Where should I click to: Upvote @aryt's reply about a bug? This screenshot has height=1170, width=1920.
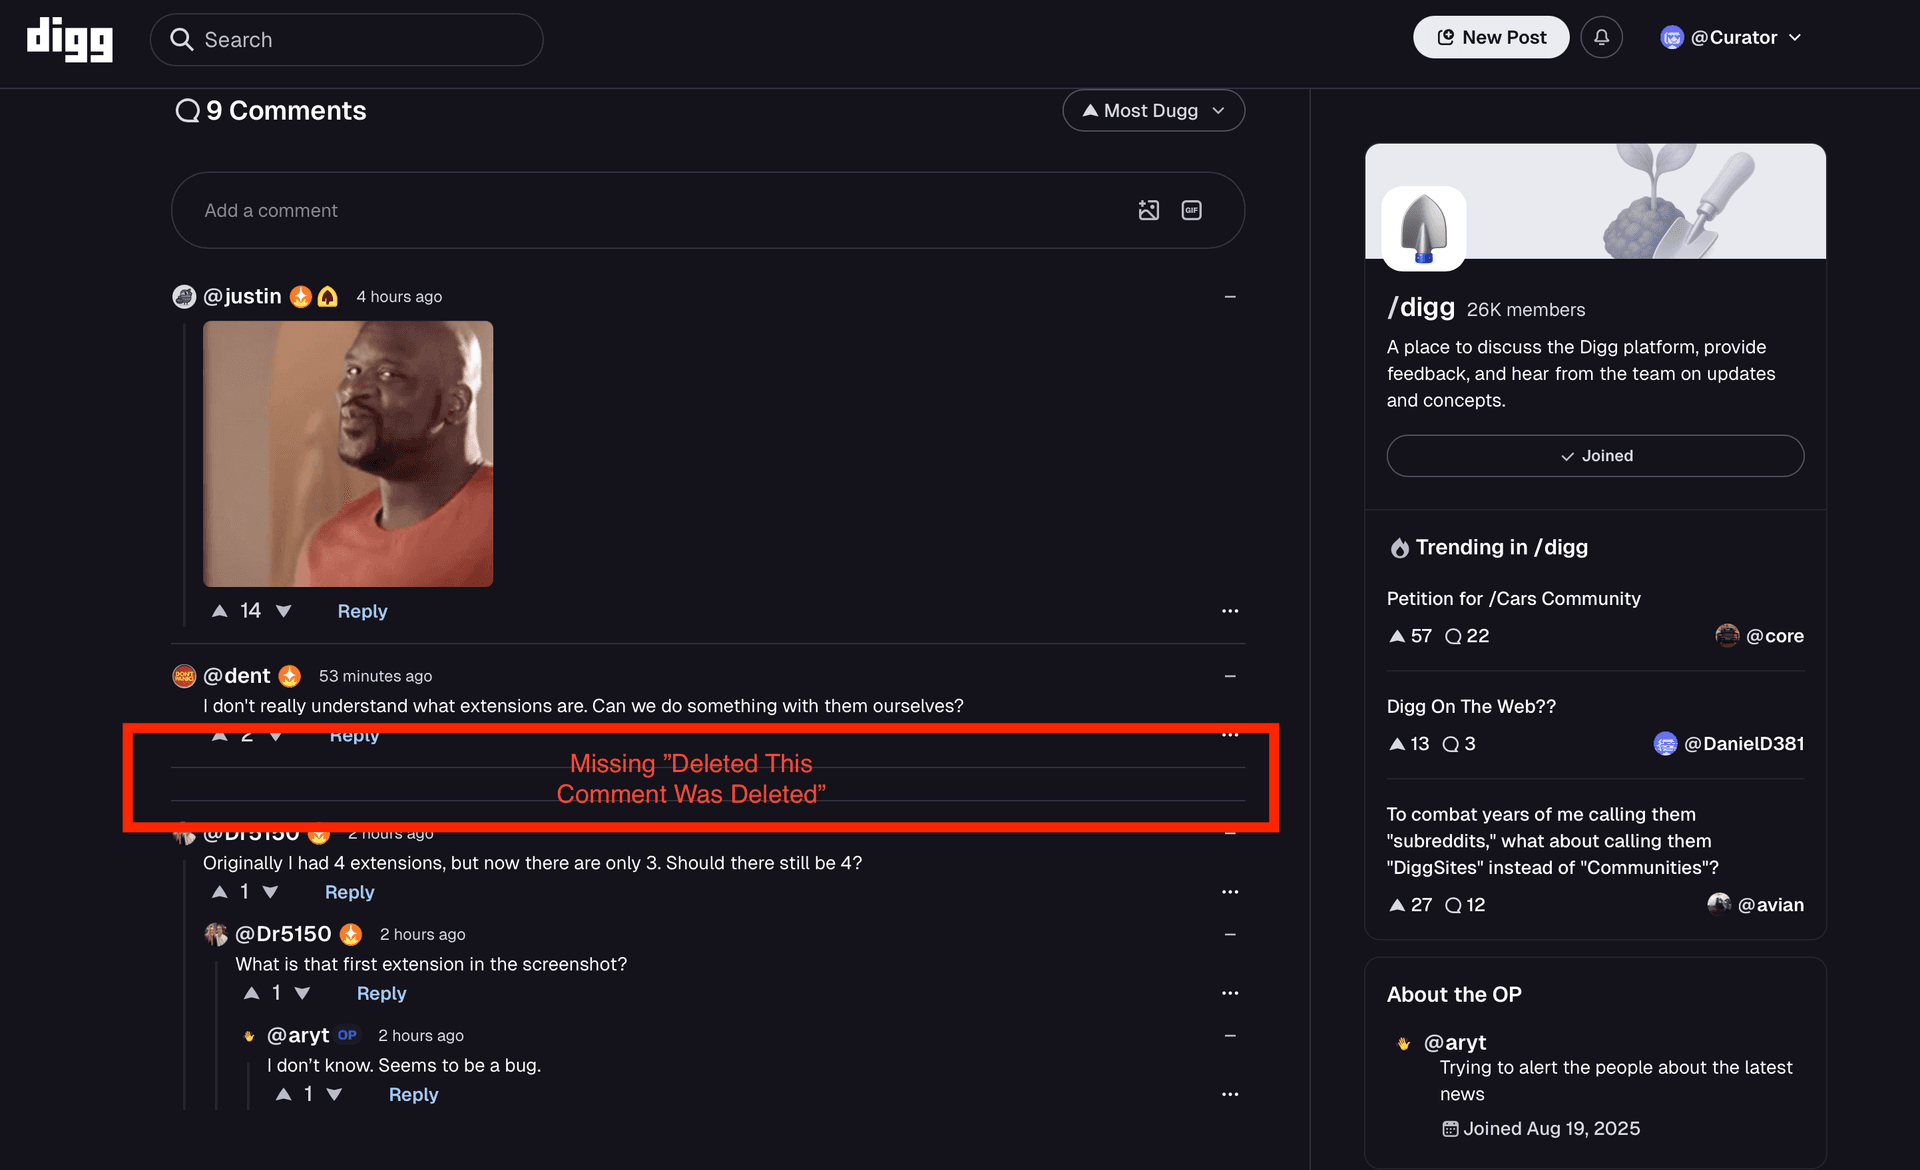284,1094
